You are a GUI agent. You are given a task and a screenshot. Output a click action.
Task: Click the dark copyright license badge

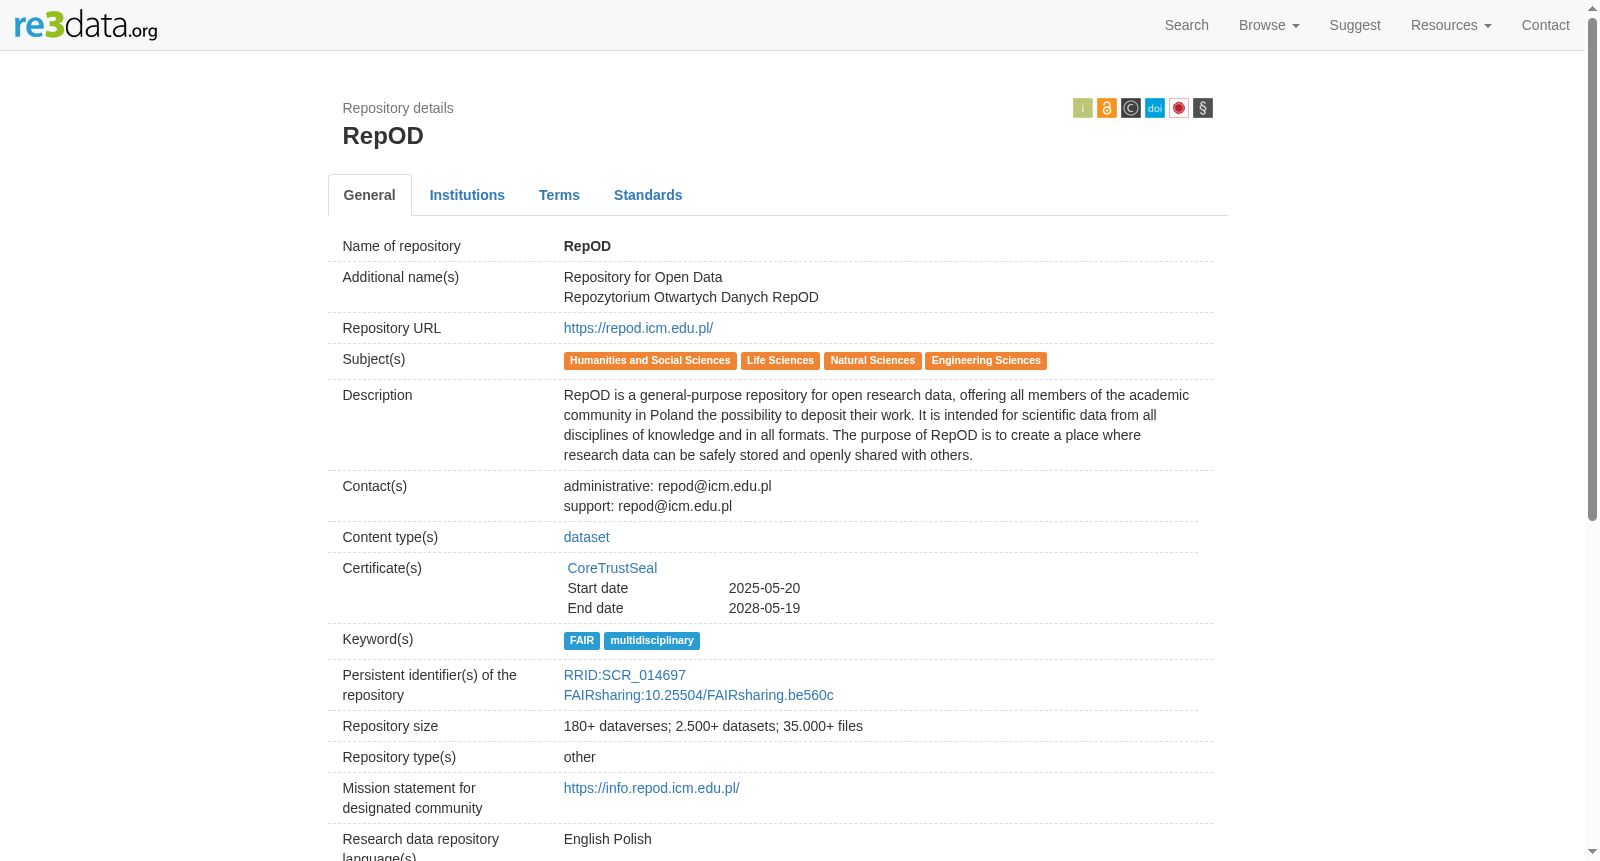click(x=1131, y=108)
